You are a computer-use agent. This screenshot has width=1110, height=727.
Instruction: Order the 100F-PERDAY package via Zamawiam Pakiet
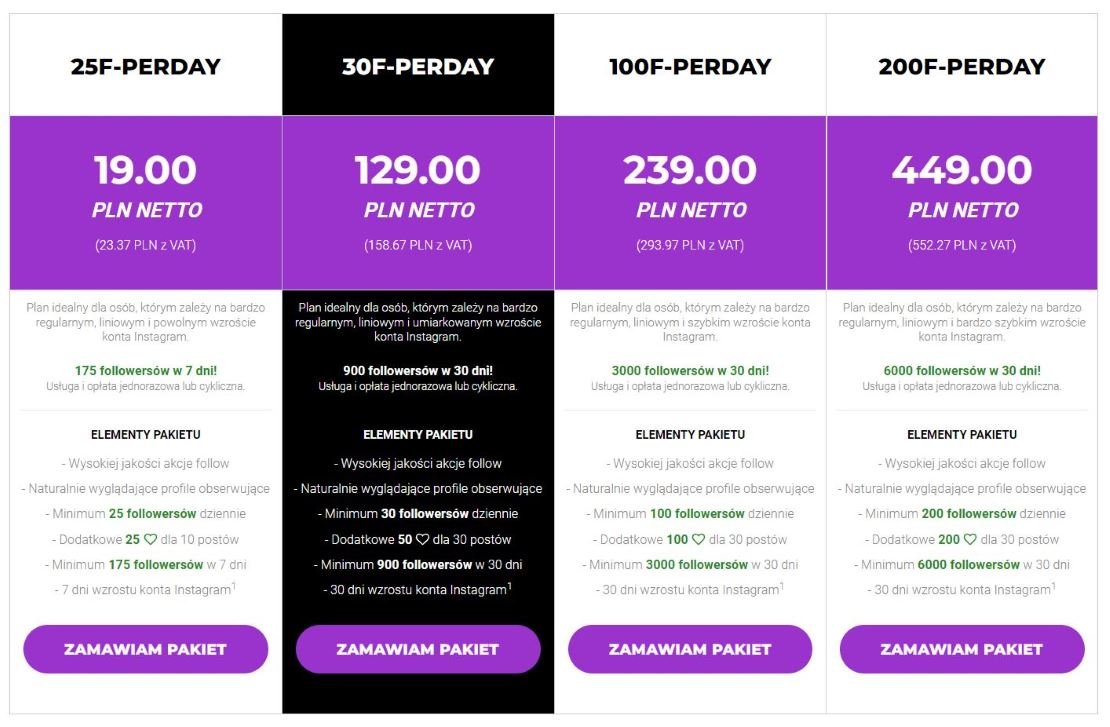click(x=690, y=649)
